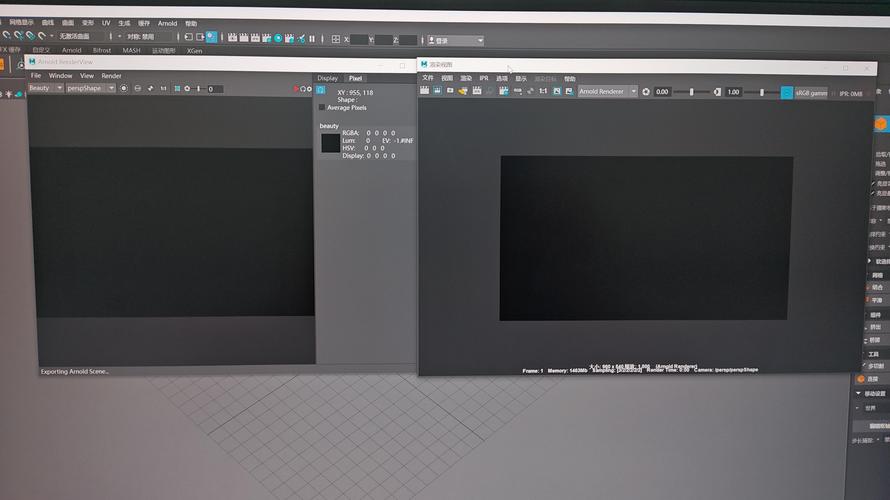Screen dimensions: 890x500
Task: Click the pause icon in Maya main toolbar
Action: point(312,39)
